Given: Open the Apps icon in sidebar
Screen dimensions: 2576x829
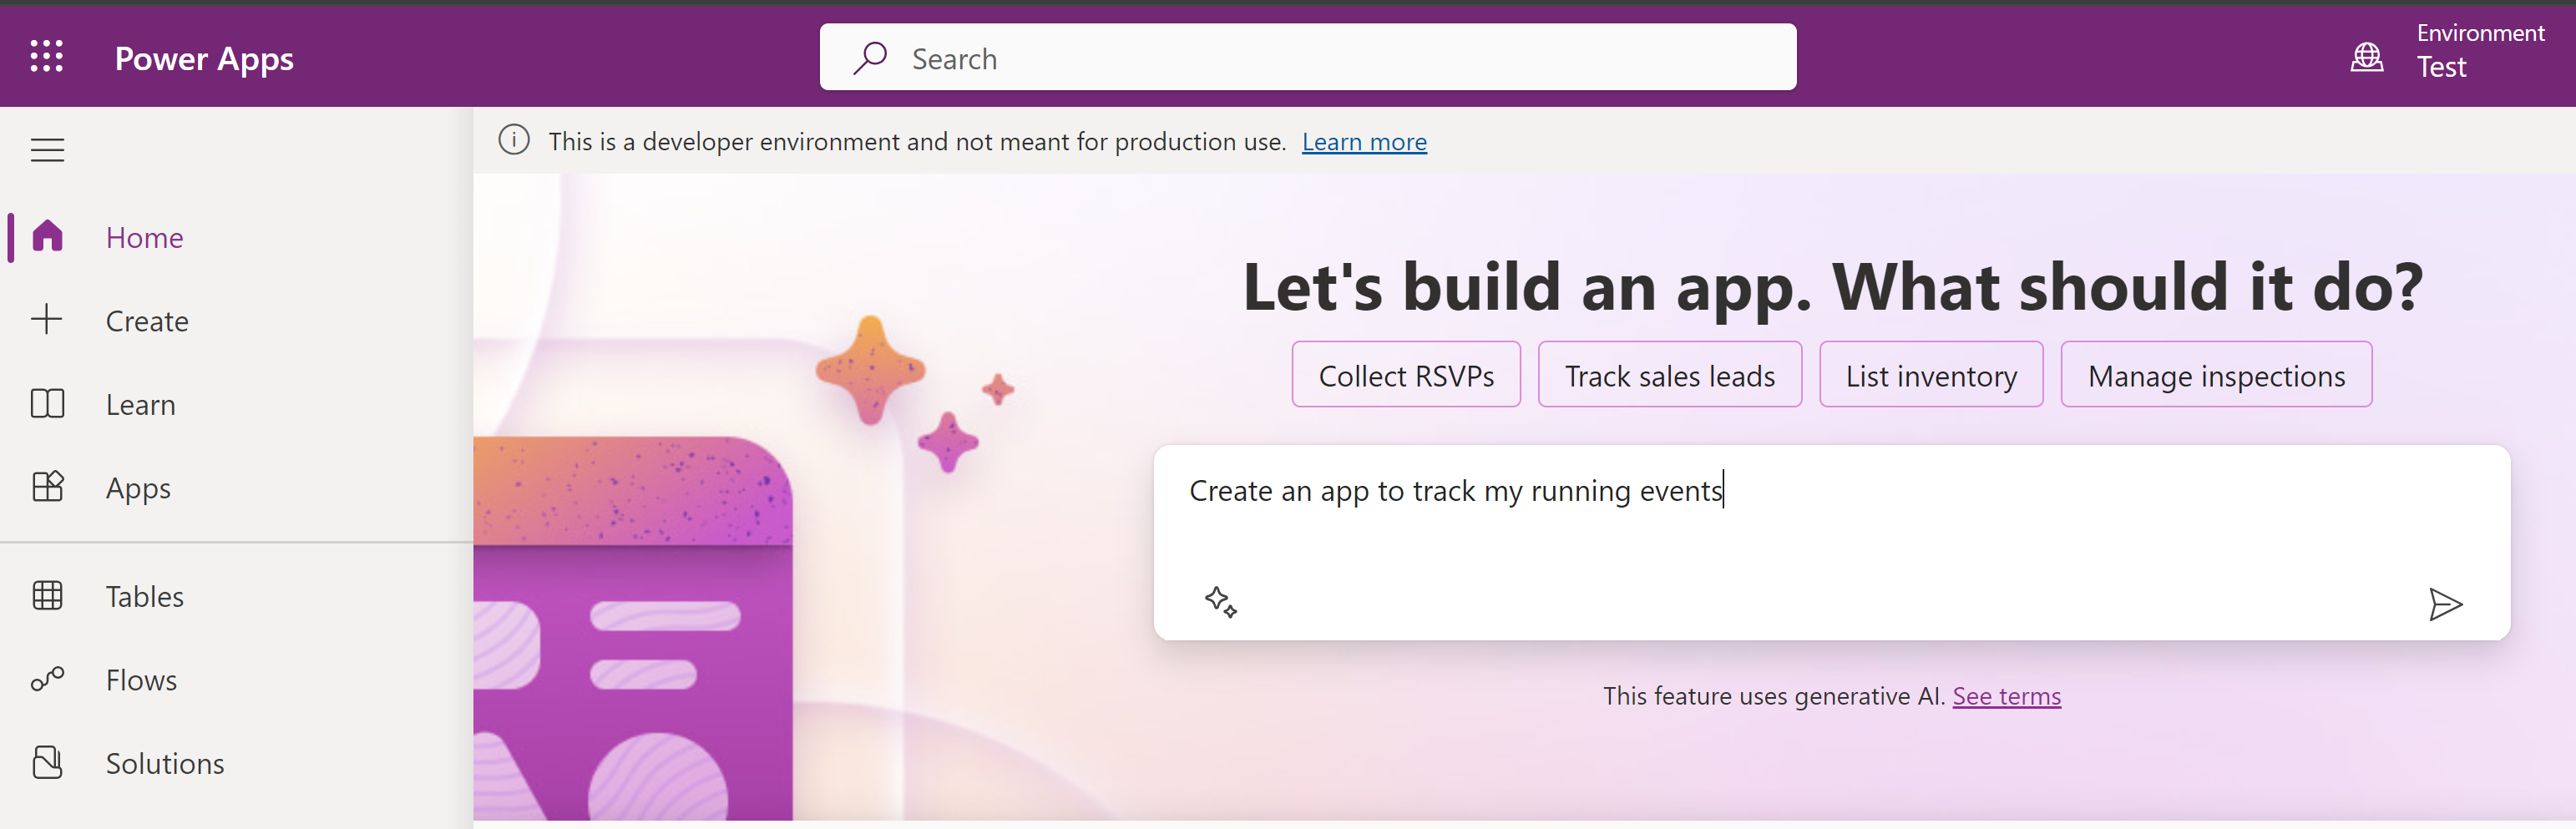Looking at the screenshot, I should (x=47, y=487).
